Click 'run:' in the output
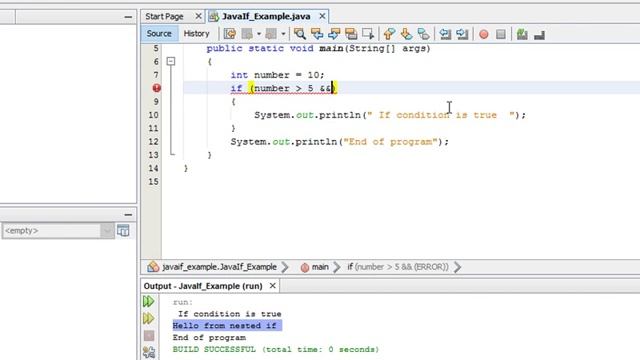 click(183, 302)
